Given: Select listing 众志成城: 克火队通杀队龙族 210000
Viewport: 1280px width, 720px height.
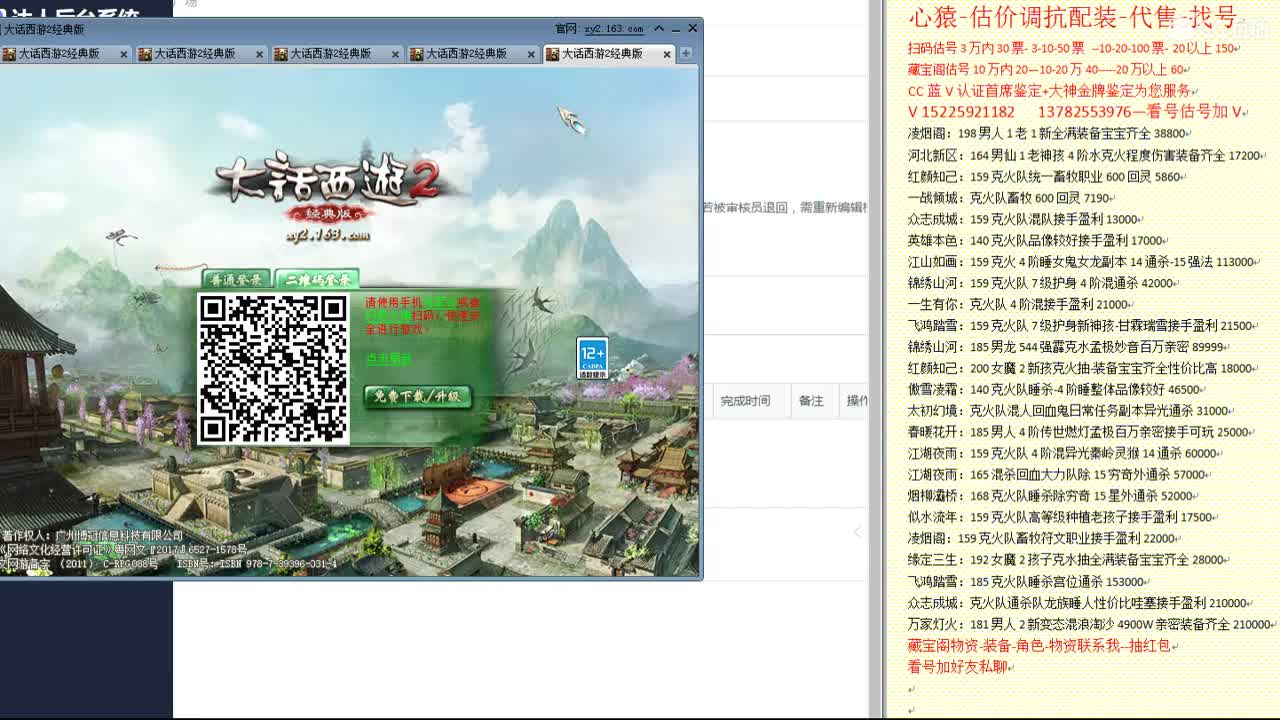Looking at the screenshot, I should 1080,604.
